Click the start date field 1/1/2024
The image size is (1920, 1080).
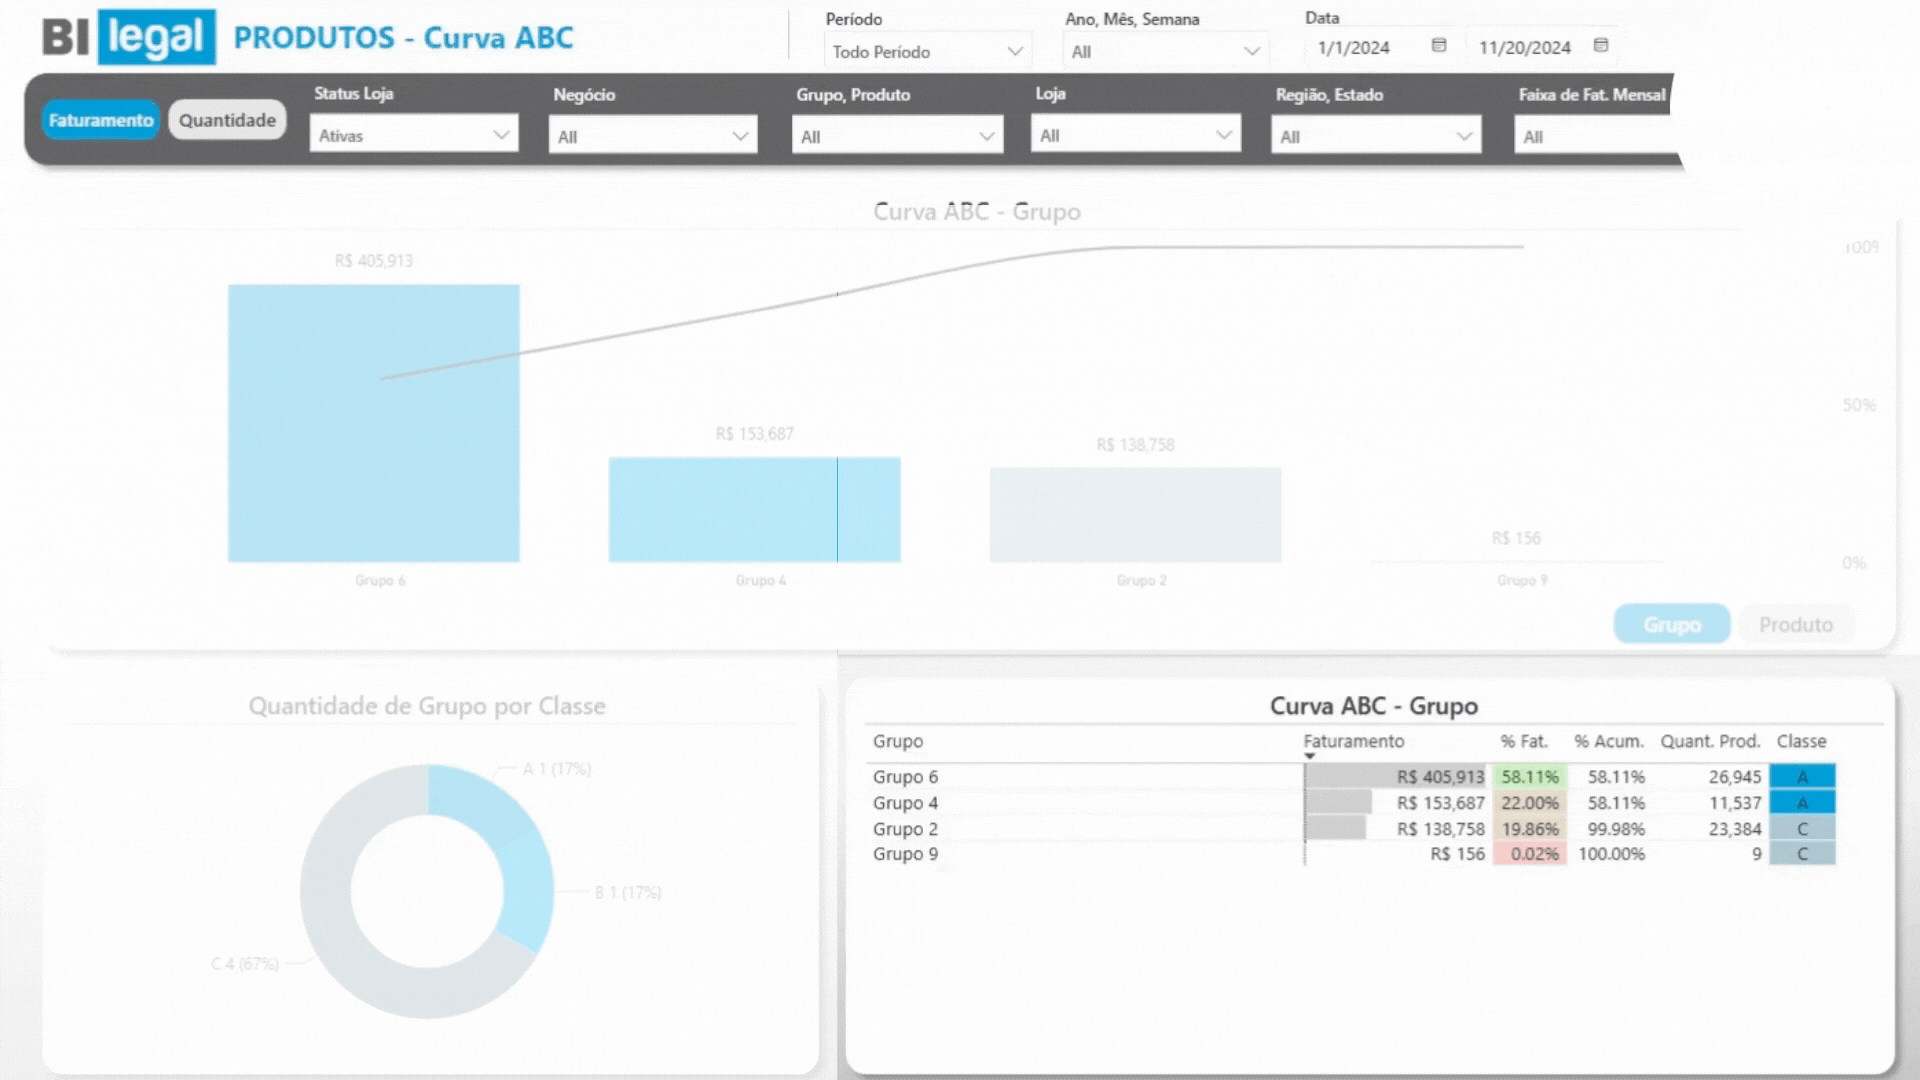[1353, 47]
